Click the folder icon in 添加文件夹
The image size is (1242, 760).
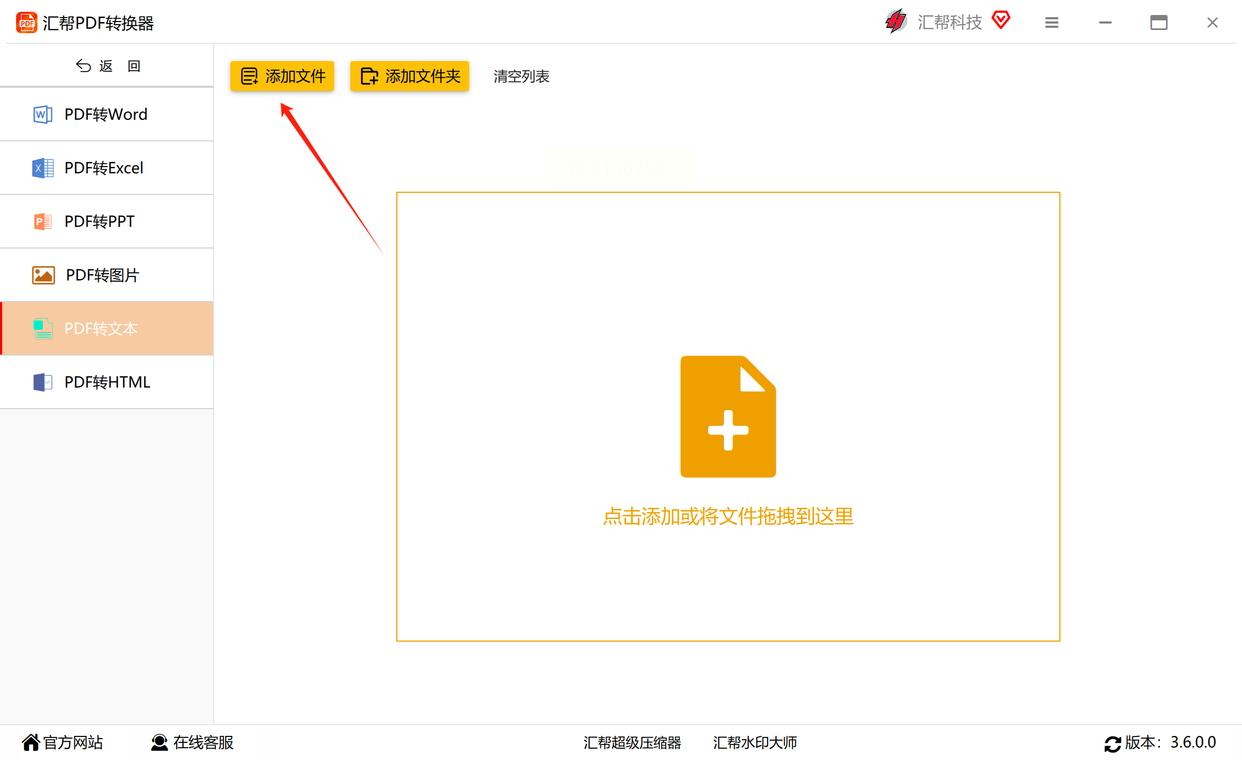click(370, 76)
